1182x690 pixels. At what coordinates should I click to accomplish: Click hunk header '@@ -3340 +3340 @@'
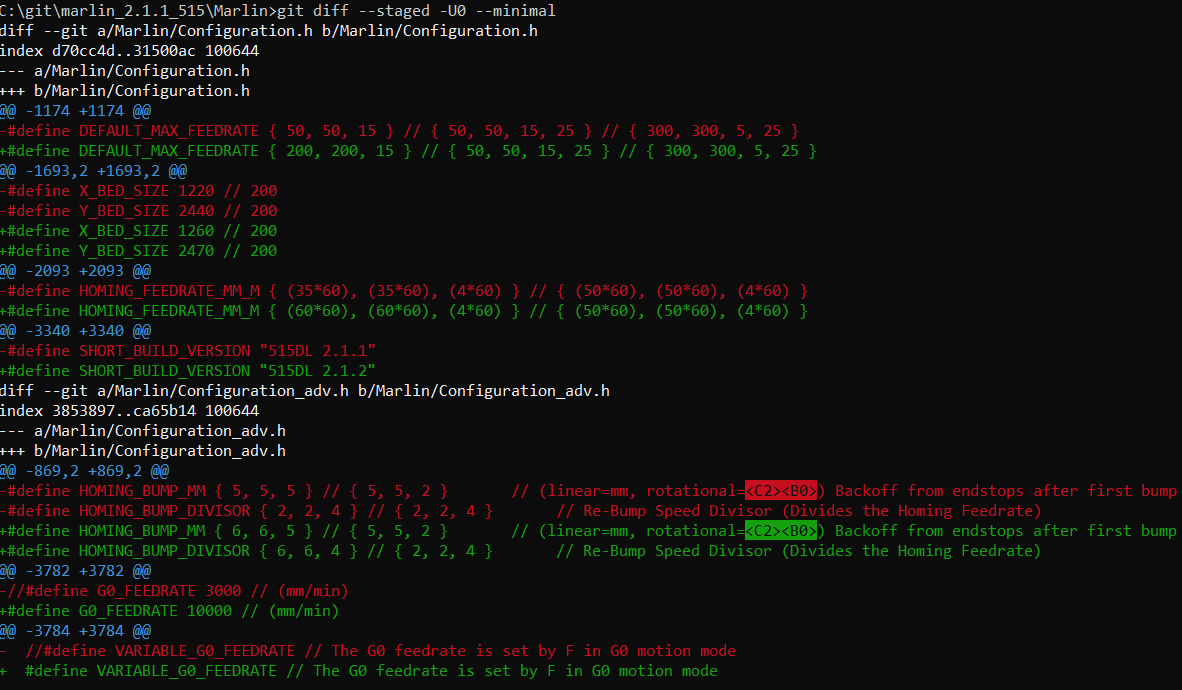75,330
